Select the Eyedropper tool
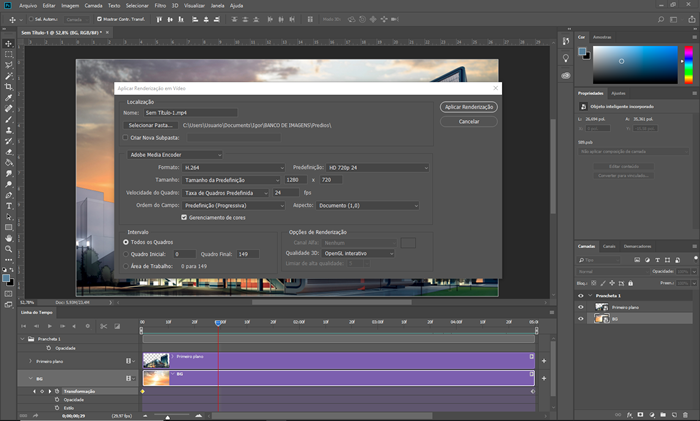The height and width of the screenshot is (421, 700). tap(8, 98)
